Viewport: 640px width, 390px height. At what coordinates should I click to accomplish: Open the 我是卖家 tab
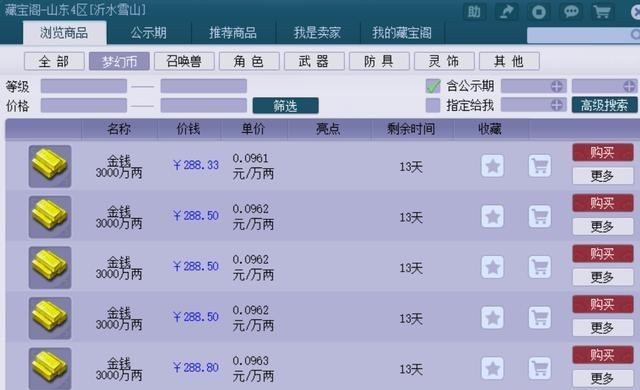318,33
